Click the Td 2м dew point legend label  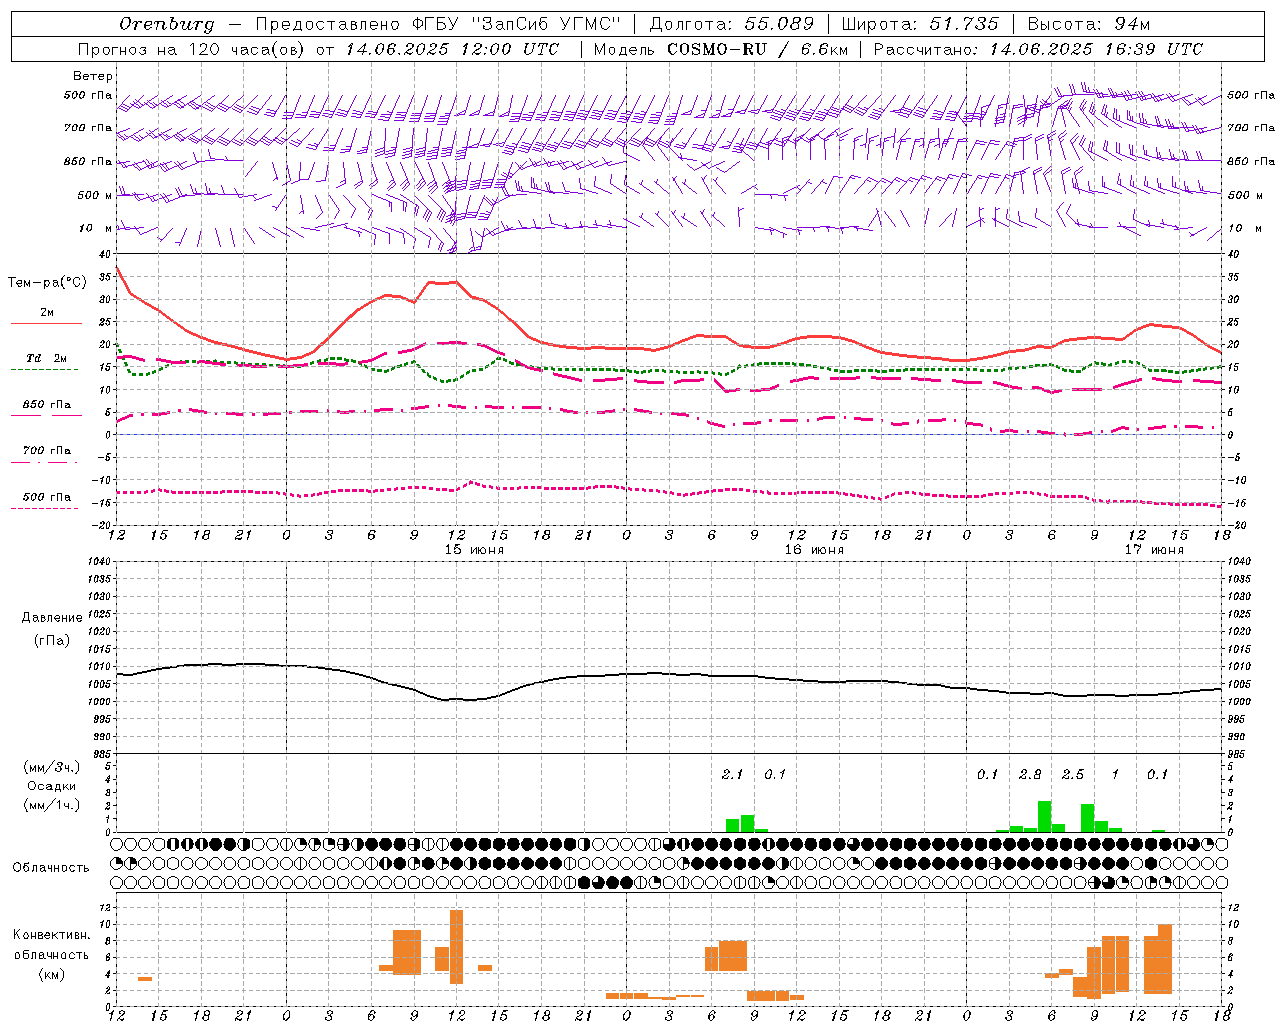point(46,358)
